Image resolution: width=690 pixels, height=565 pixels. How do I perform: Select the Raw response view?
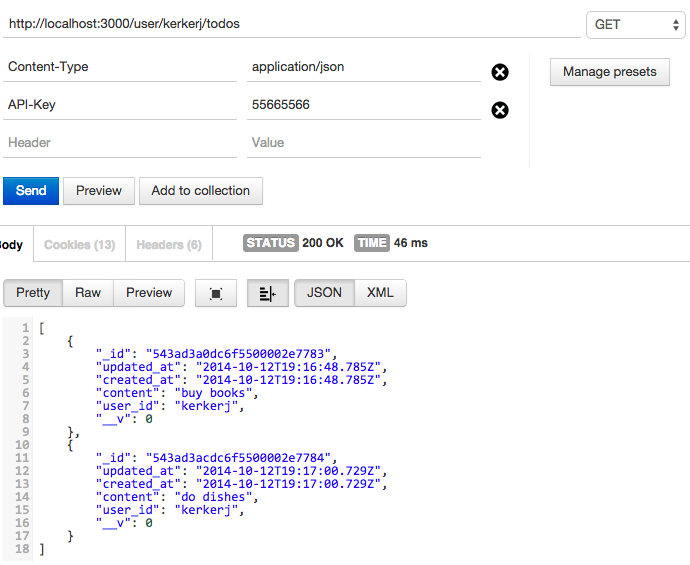[88, 293]
